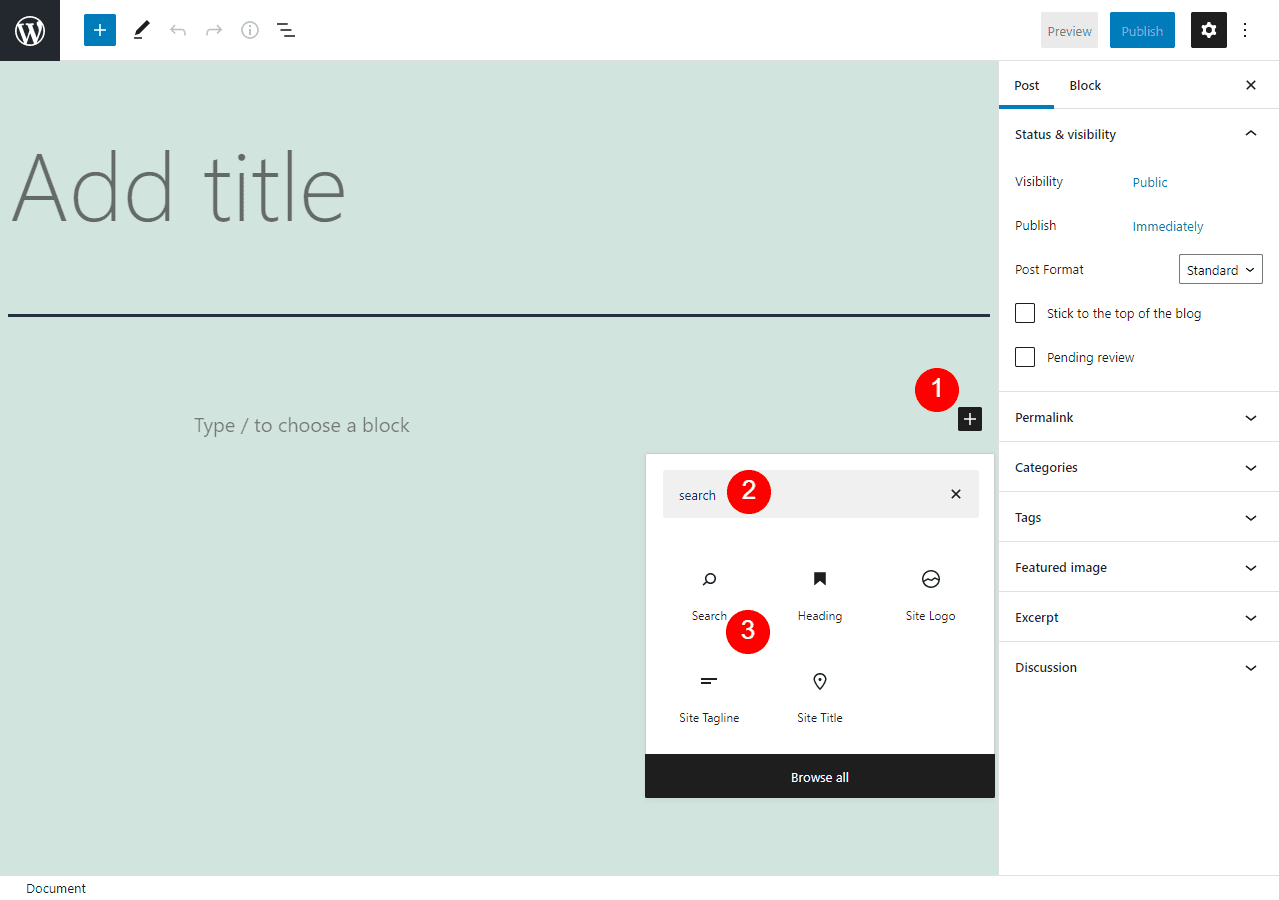1279x900 pixels.
Task: Select the Tools pencil icon in the toolbar
Action: [140, 30]
